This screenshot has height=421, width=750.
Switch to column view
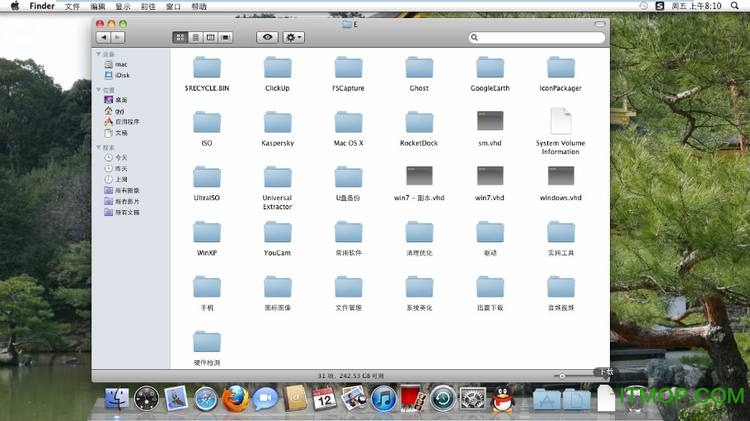coord(210,37)
